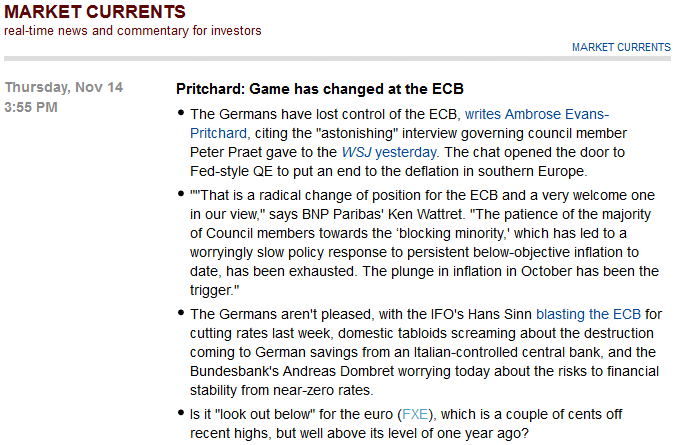Open the 'blasting the ECB' link
The image size is (679, 445).
[x=588, y=314]
